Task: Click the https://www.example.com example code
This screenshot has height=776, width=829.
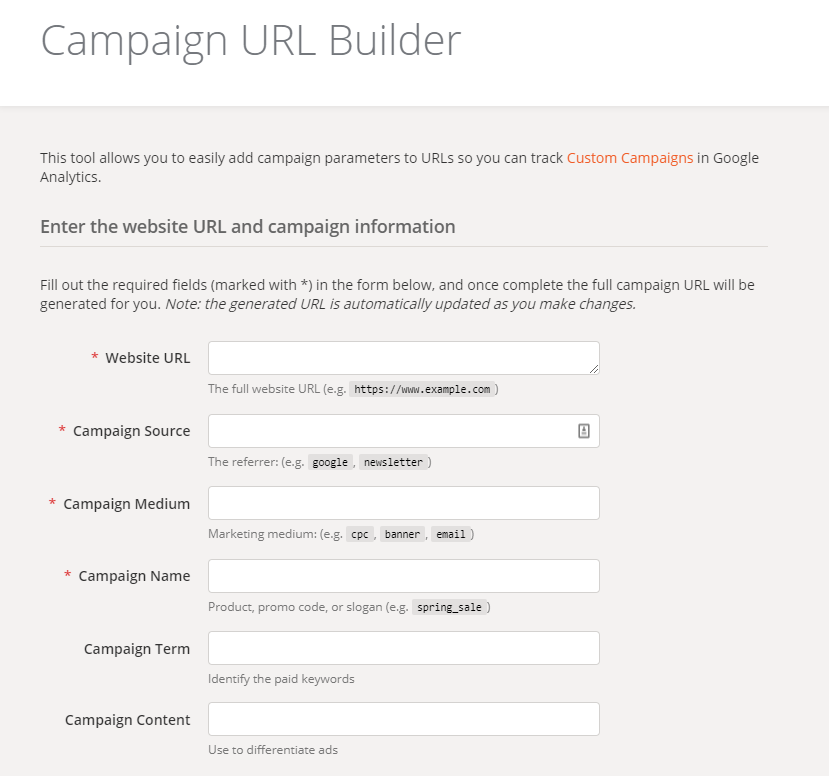Action: point(422,390)
